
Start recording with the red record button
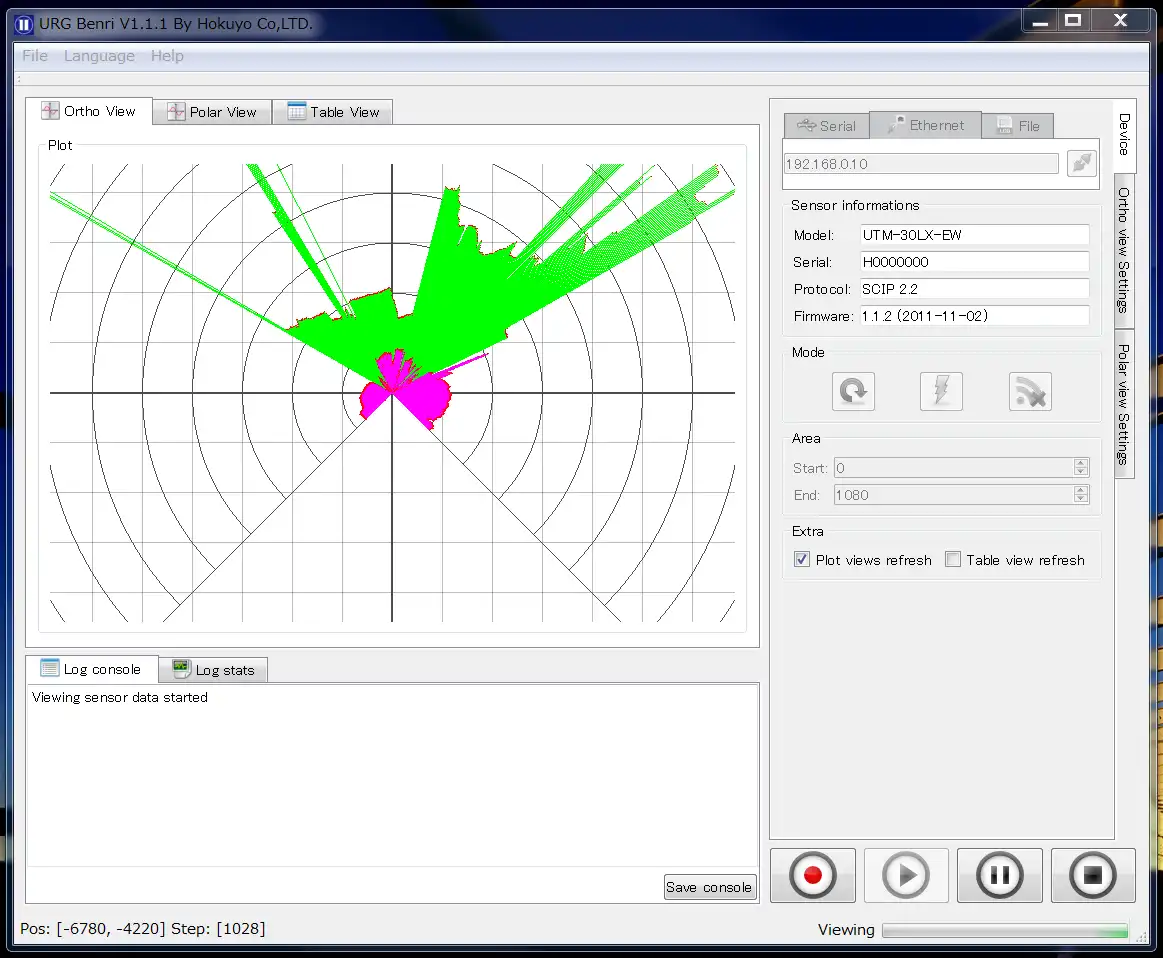pos(813,876)
